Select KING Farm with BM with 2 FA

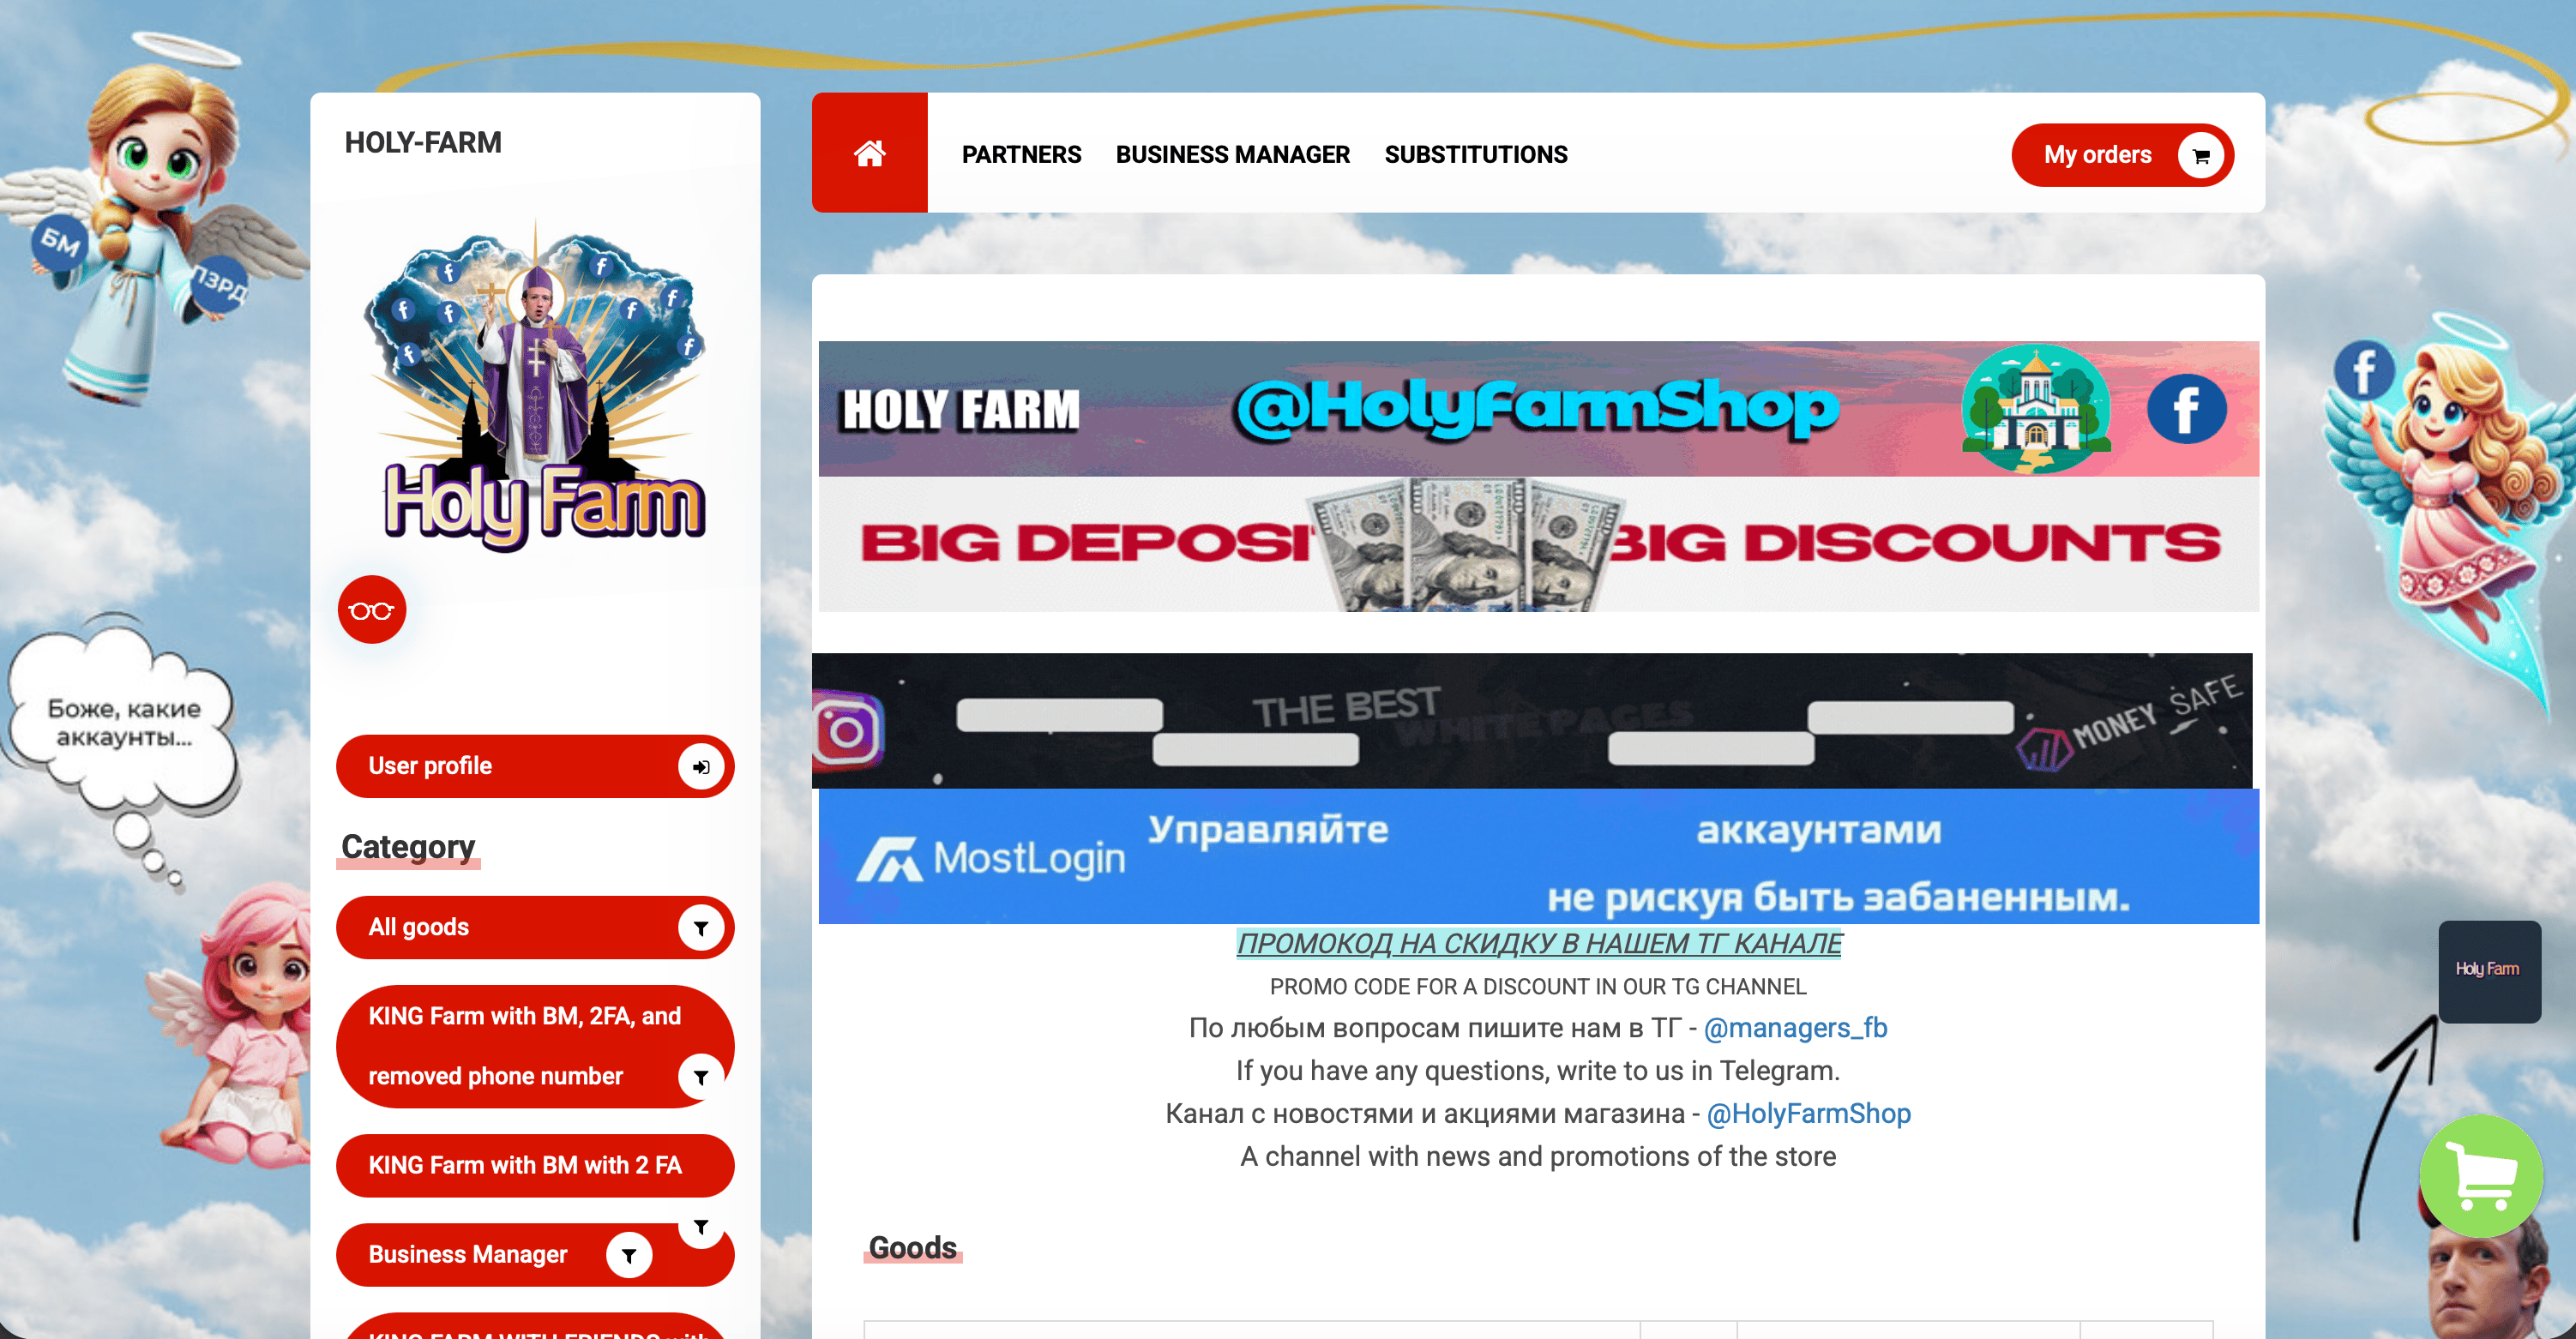pos(535,1166)
